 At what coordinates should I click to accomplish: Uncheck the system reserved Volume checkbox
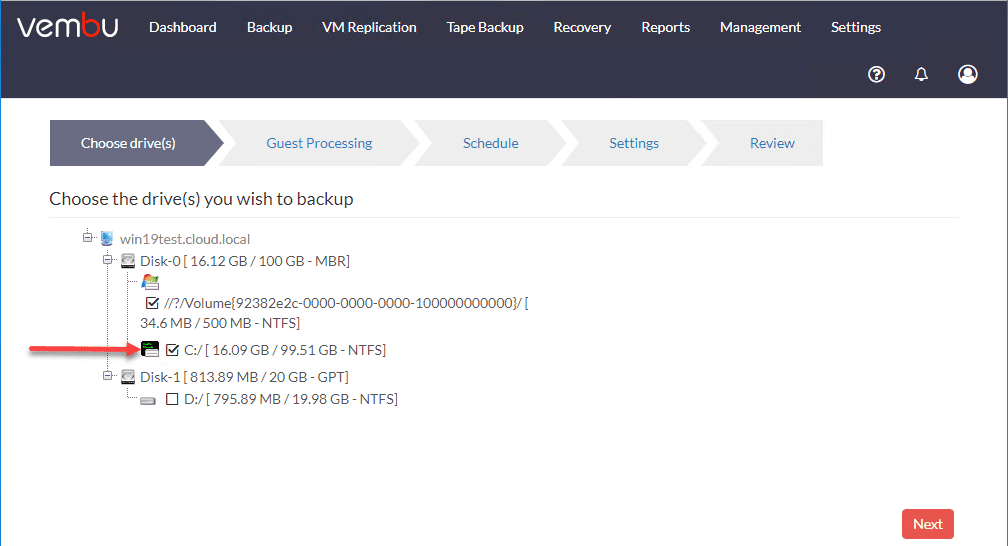click(x=153, y=303)
